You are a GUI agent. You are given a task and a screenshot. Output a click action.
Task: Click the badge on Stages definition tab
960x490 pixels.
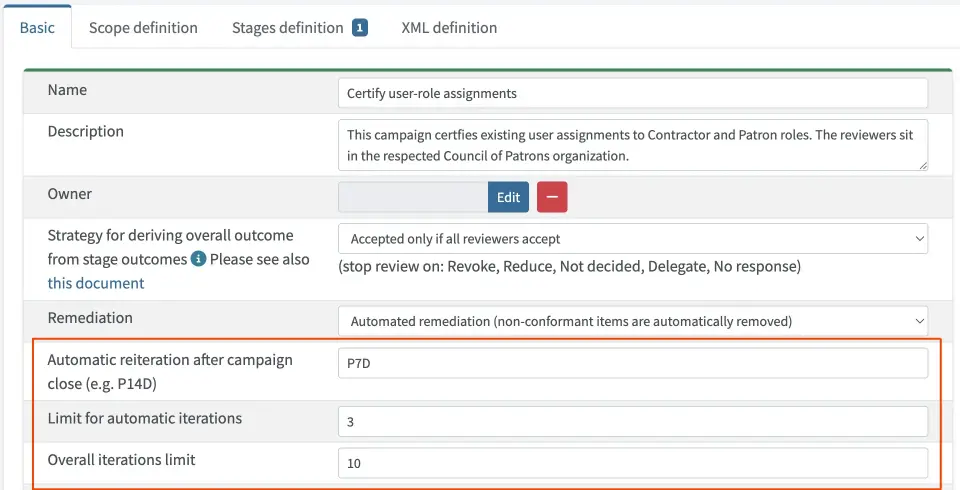(x=360, y=28)
